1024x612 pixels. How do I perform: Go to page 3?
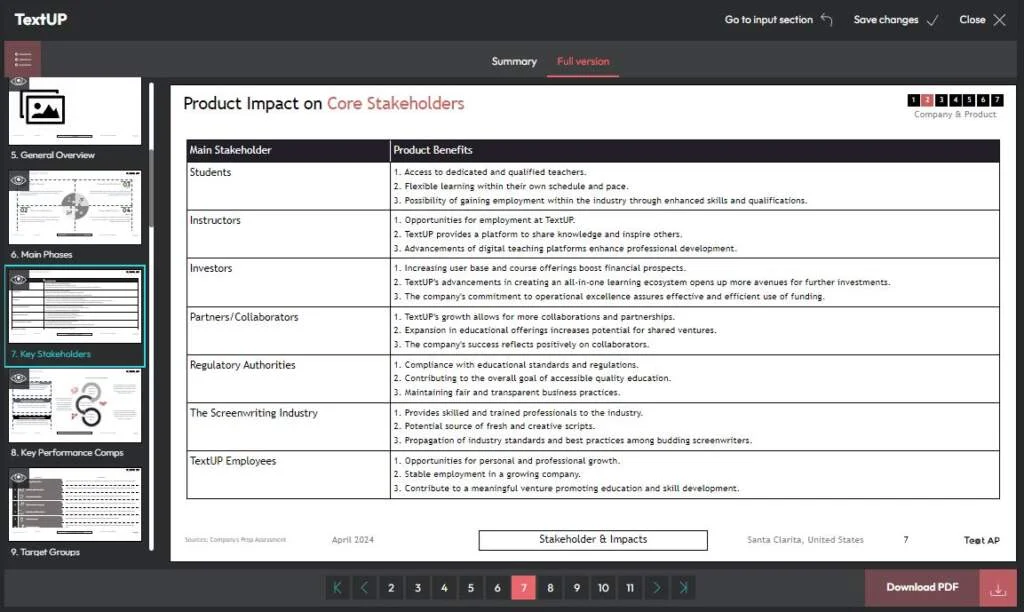[x=418, y=588]
